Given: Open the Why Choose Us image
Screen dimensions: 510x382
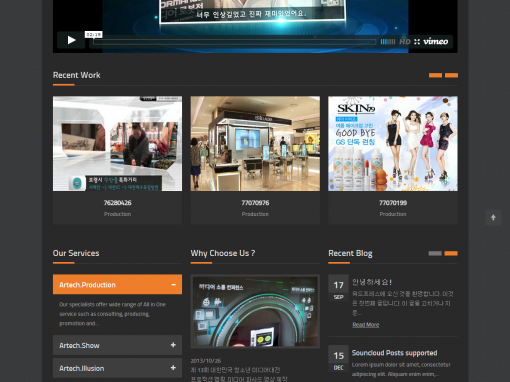Looking at the screenshot, I should tap(255, 311).
